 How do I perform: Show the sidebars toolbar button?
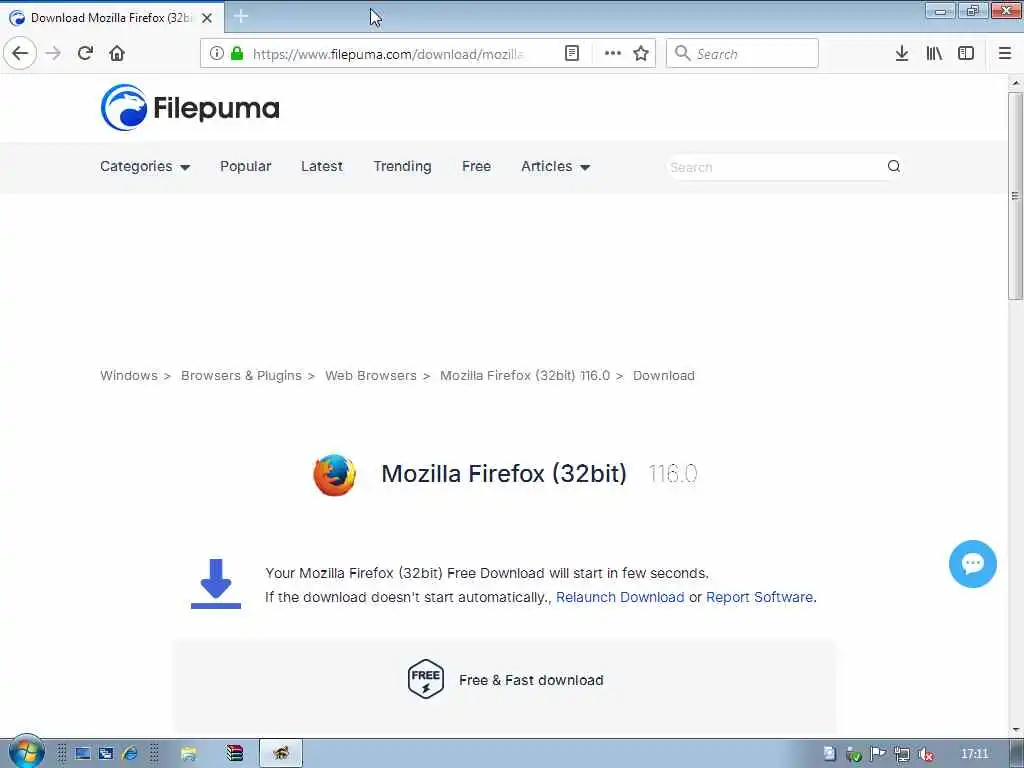[966, 53]
